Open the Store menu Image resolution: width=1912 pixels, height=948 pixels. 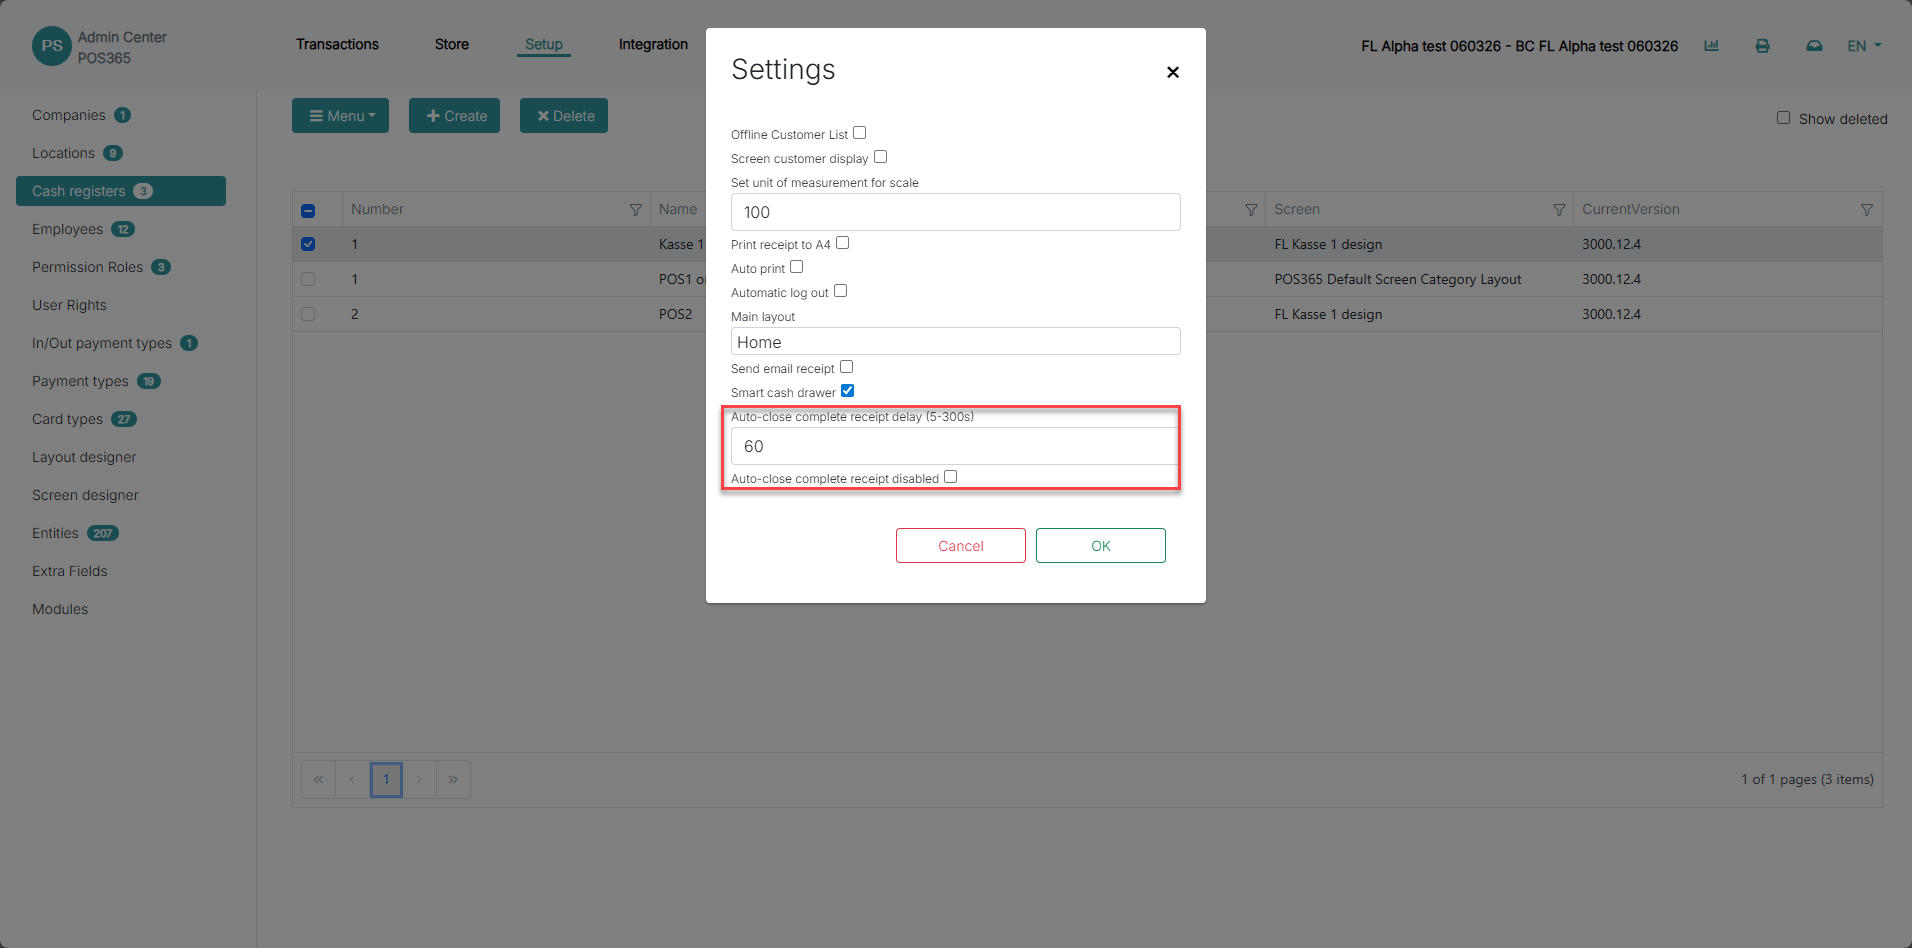(x=452, y=45)
